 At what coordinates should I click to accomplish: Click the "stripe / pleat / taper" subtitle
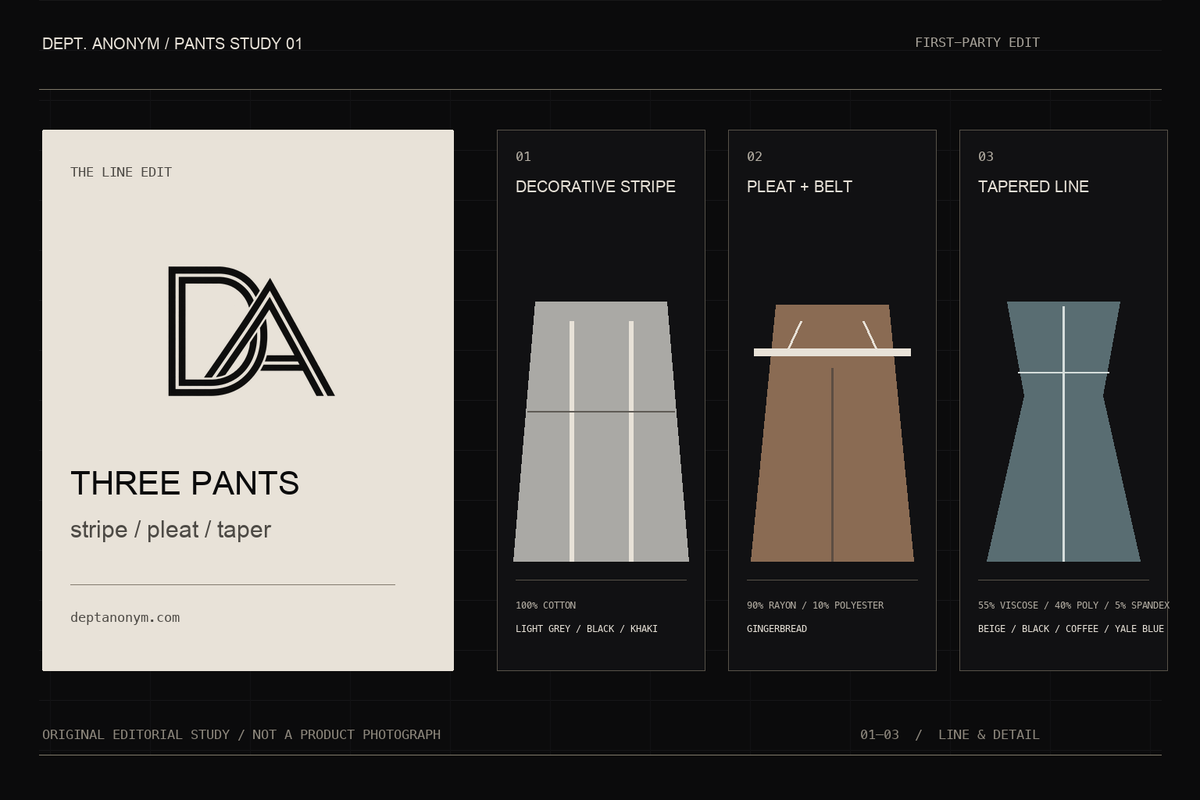click(171, 530)
